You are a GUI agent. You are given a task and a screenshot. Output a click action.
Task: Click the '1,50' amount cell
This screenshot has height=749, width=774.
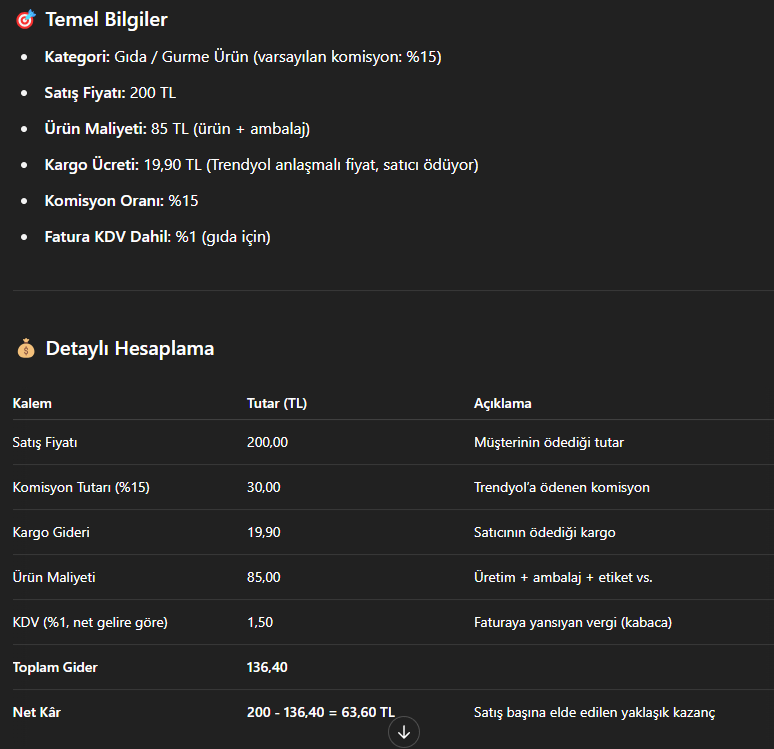pyautogui.click(x=260, y=622)
